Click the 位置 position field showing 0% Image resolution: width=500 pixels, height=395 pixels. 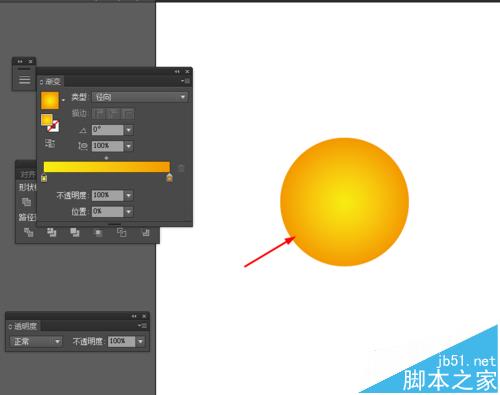[x=107, y=211]
